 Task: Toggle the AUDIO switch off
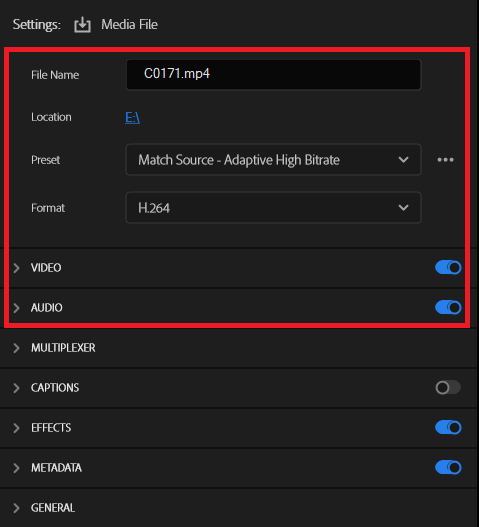click(x=448, y=307)
